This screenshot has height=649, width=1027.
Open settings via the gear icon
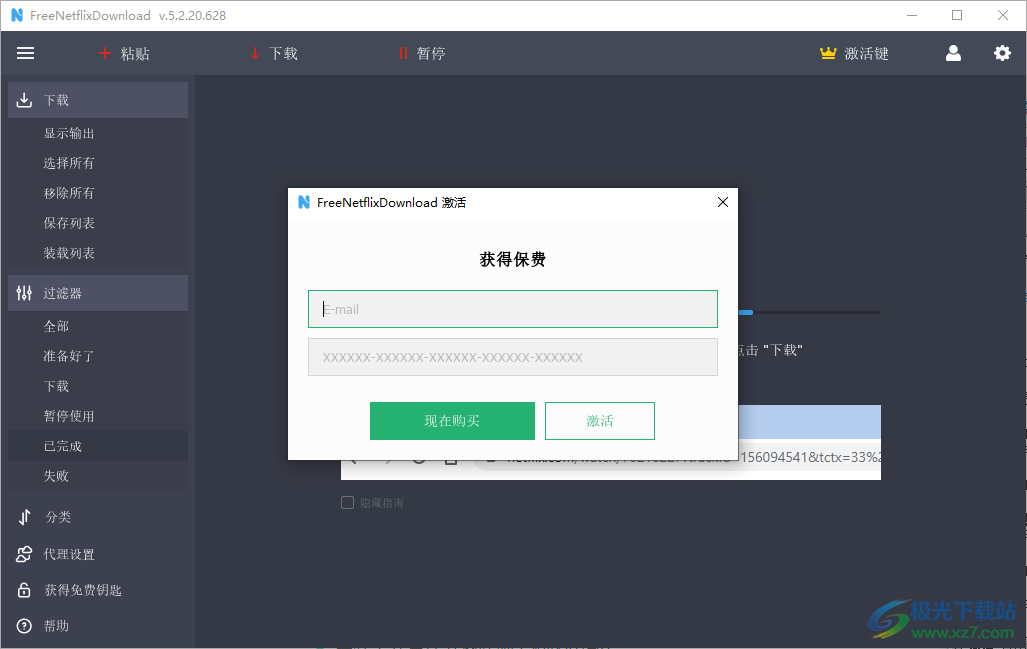[1002, 53]
